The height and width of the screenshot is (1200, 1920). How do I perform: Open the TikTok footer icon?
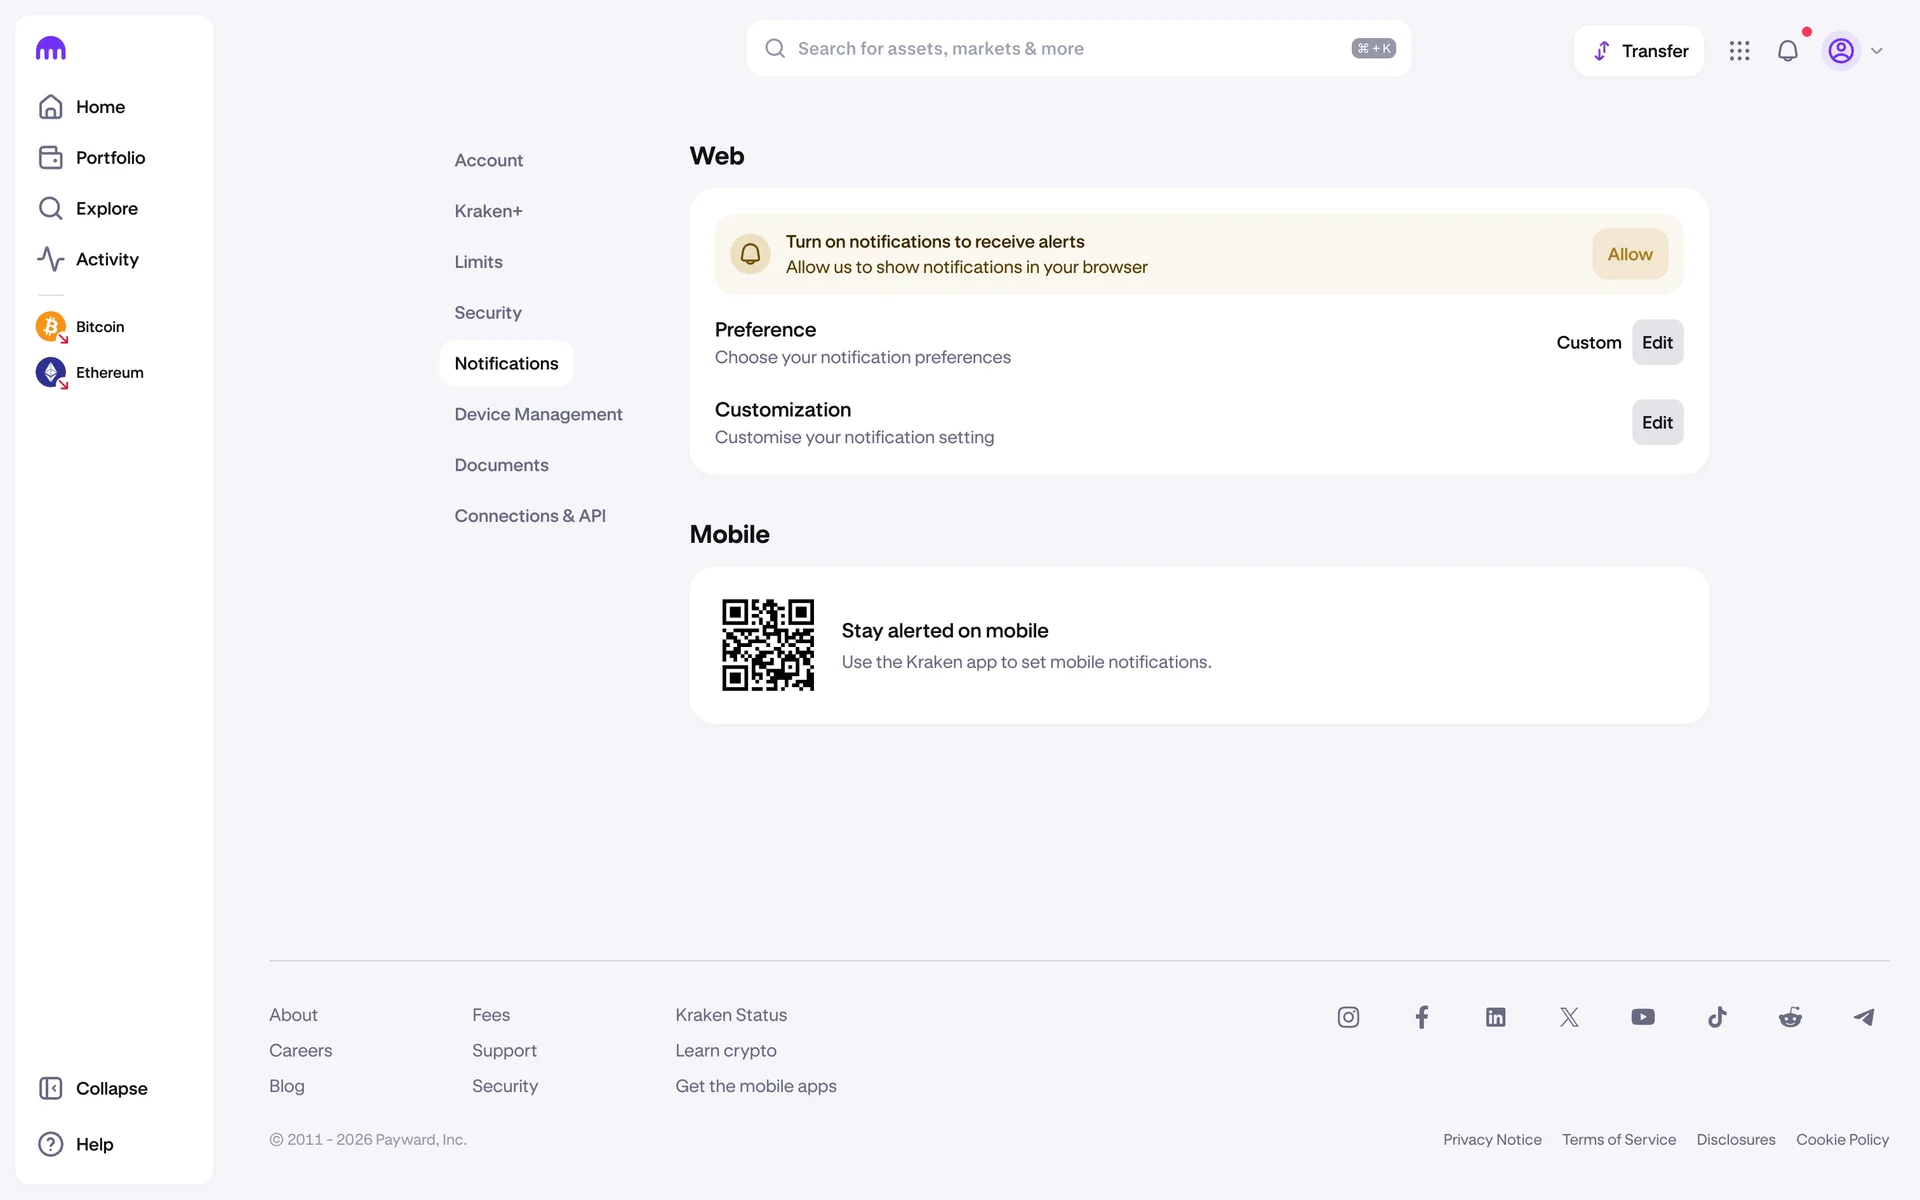click(x=1716, y=1017)
